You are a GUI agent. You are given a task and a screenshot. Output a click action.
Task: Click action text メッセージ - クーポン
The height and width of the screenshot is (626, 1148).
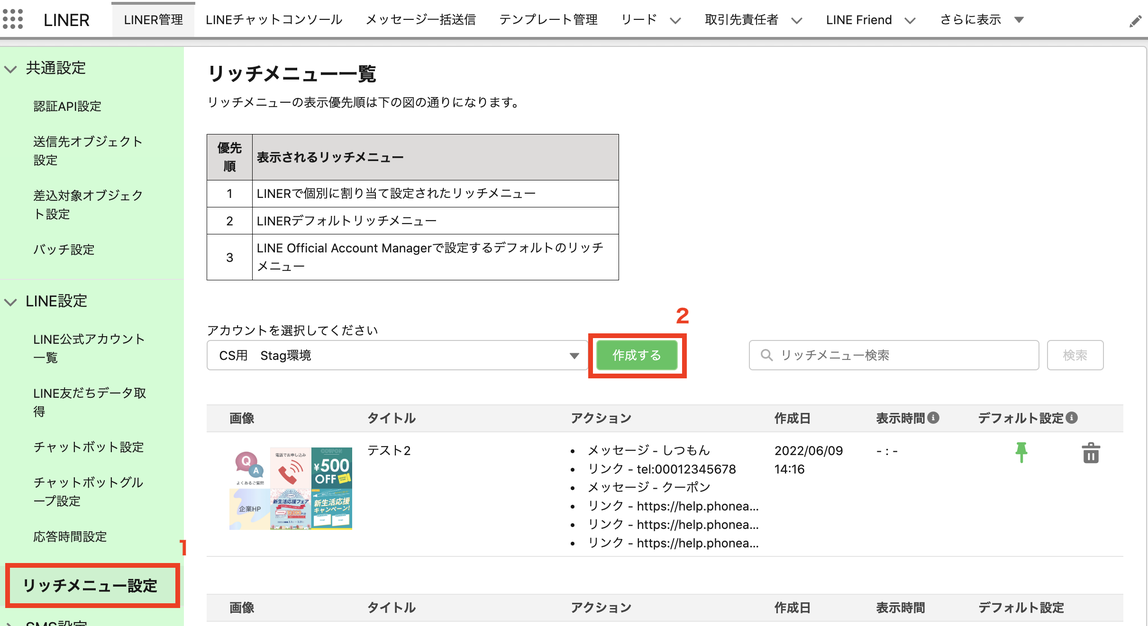click(649, 487)
